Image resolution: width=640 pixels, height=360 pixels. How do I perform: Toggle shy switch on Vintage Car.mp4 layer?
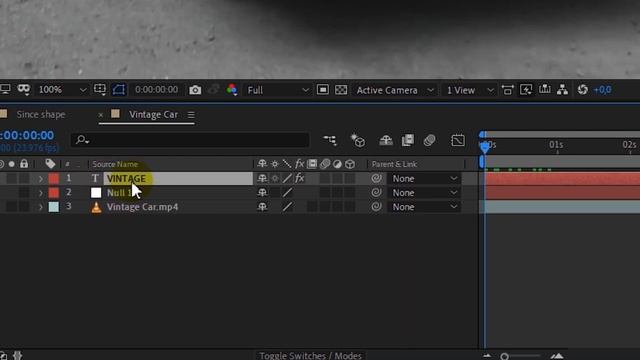click(x=262, y=207)
